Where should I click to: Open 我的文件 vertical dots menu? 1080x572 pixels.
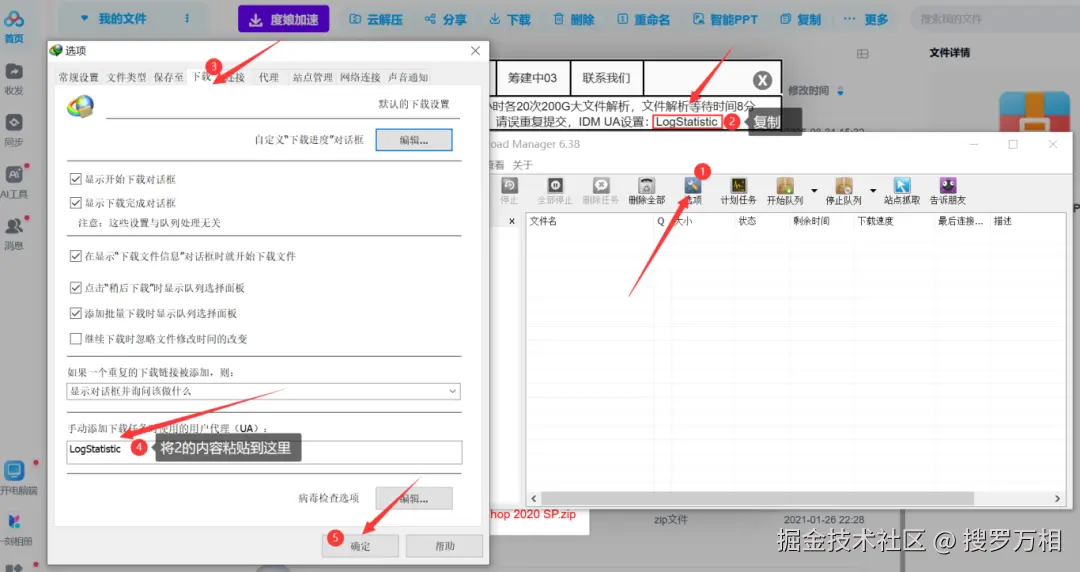tap(187, 19)
